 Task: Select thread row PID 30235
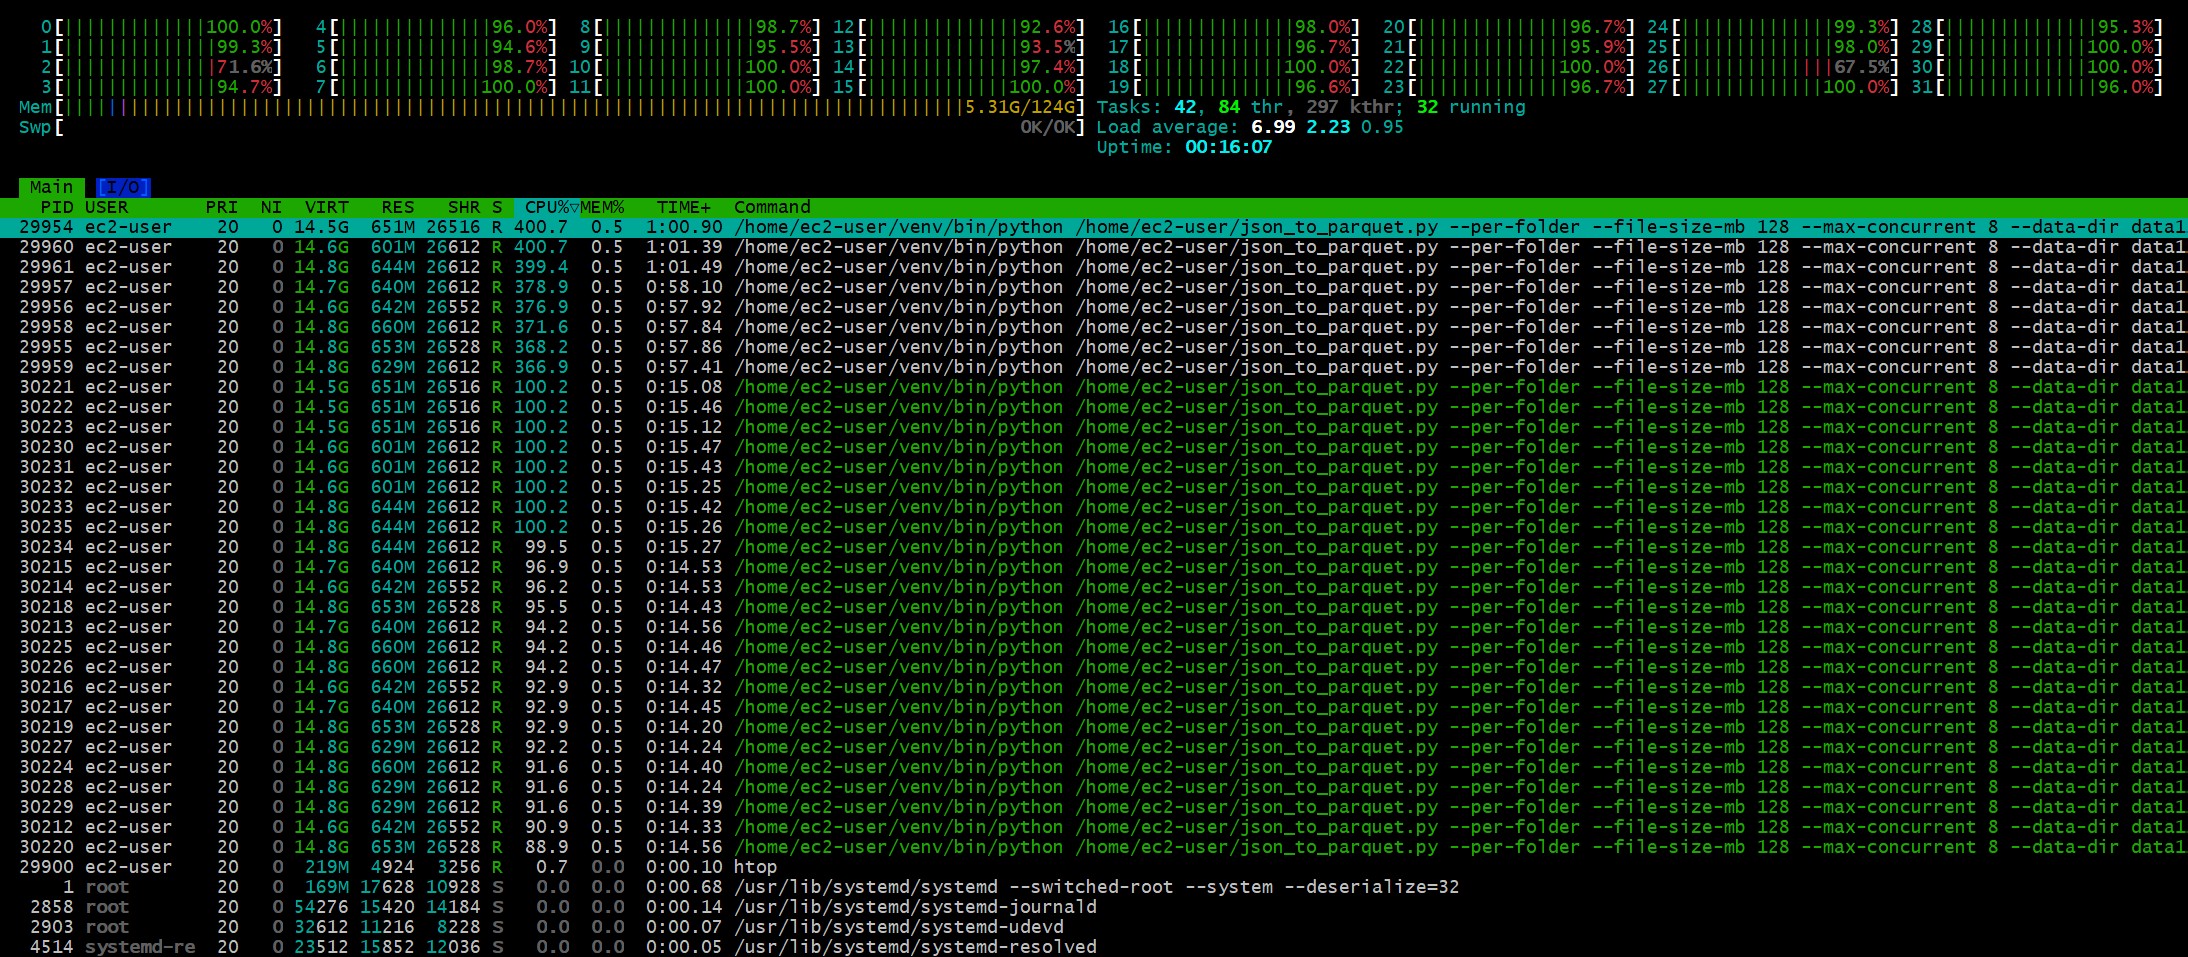pyautogui.click(x=1094, y=527)
